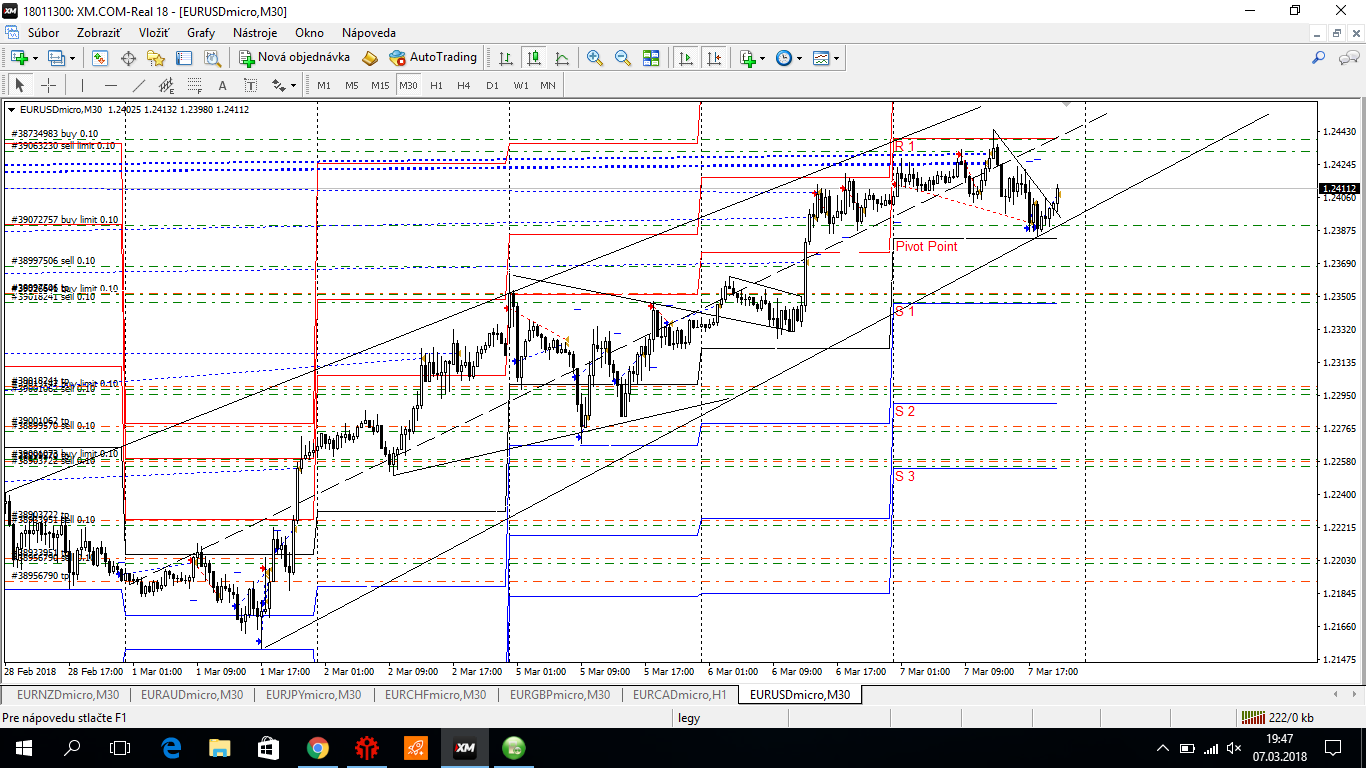Image resolution: width=1366 pixels, height=768 pixels.
Task: Switch to H1 timeframe
Action: 436,85
